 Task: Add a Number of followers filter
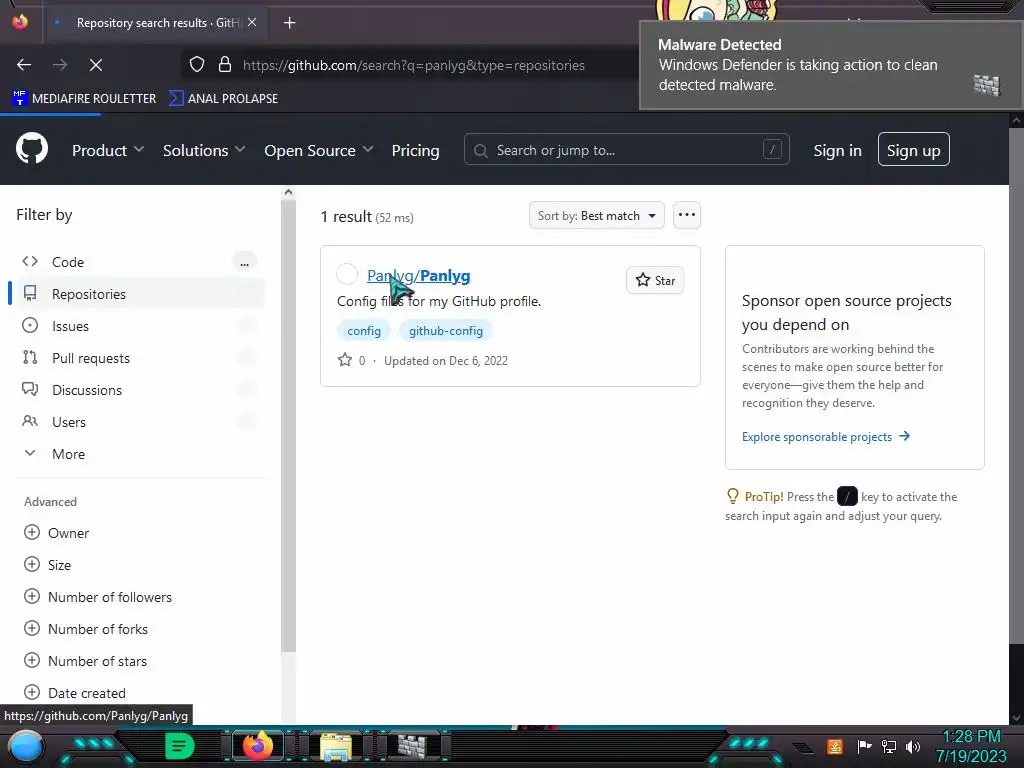tap(98, 597)
